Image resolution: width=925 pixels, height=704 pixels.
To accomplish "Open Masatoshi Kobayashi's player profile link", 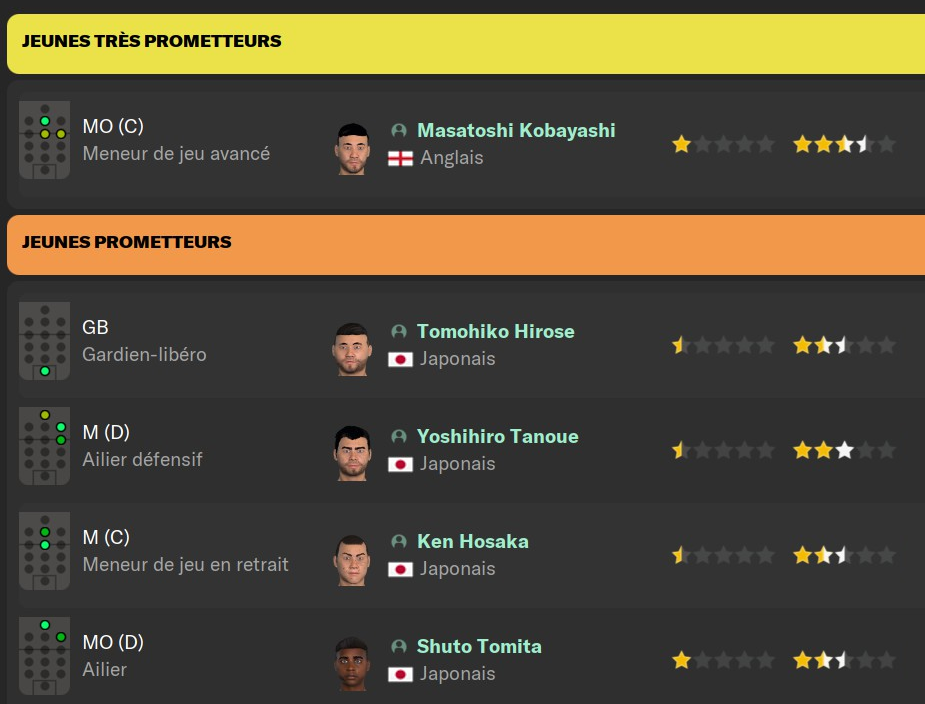I will click(516, 131).
